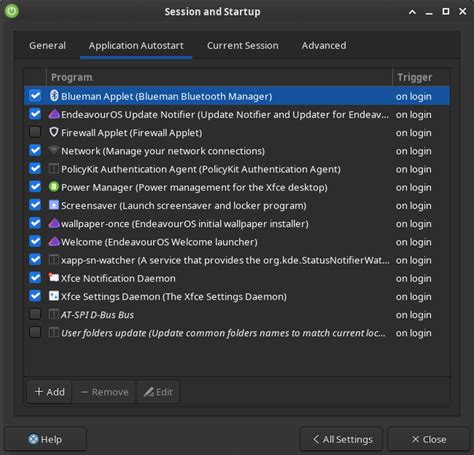474x455 pixels.
Task: Select 'Network (Manage your network connections)' row
Action: [237, 151]
